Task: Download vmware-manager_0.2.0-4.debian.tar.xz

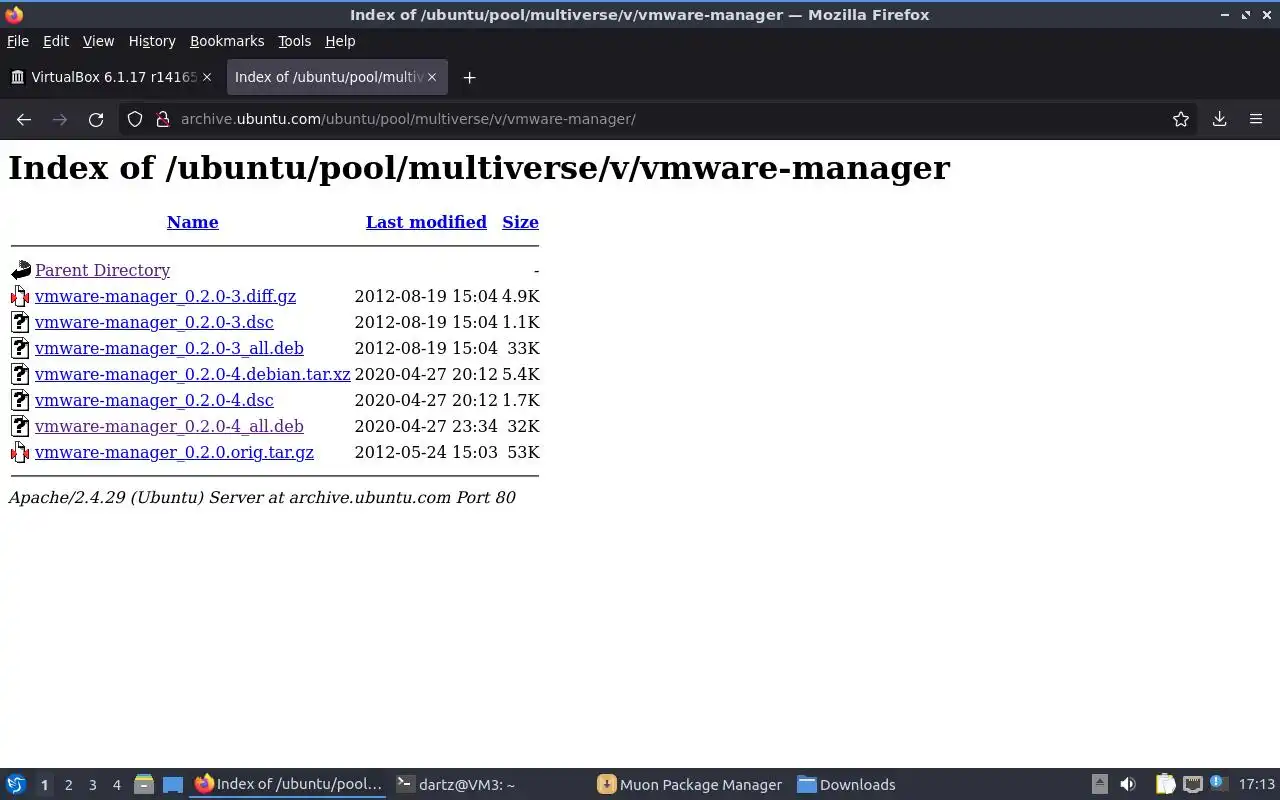Action: [x=192, y=374]
